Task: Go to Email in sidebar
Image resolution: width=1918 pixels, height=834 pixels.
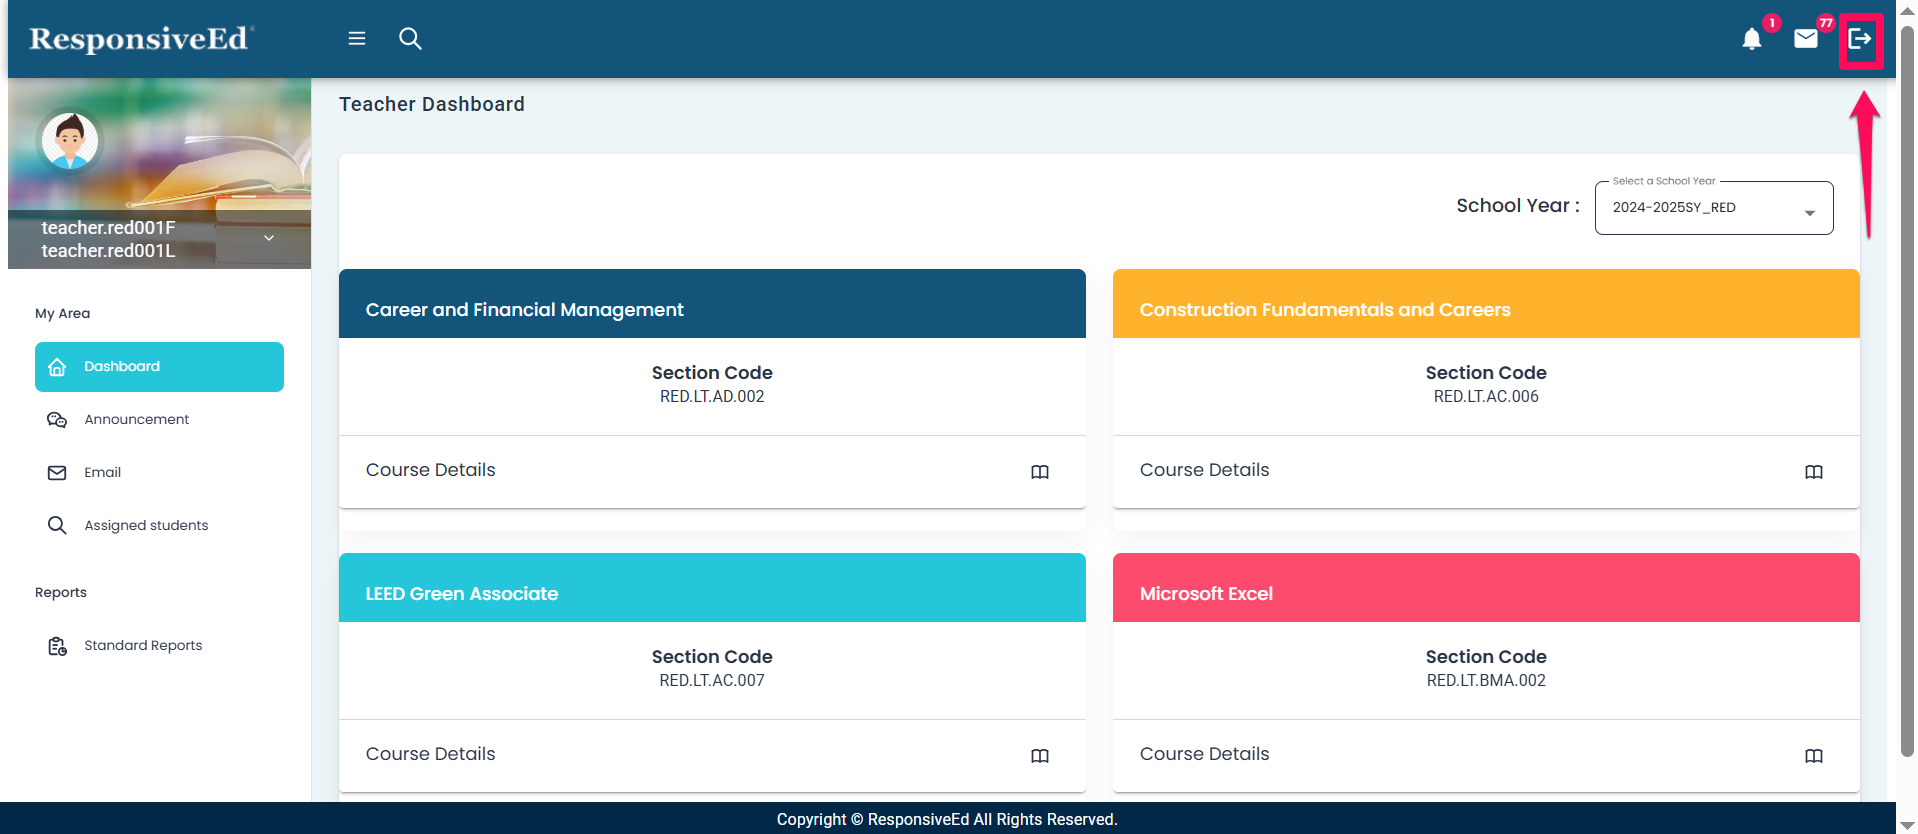Action: (x=102, y=473)
